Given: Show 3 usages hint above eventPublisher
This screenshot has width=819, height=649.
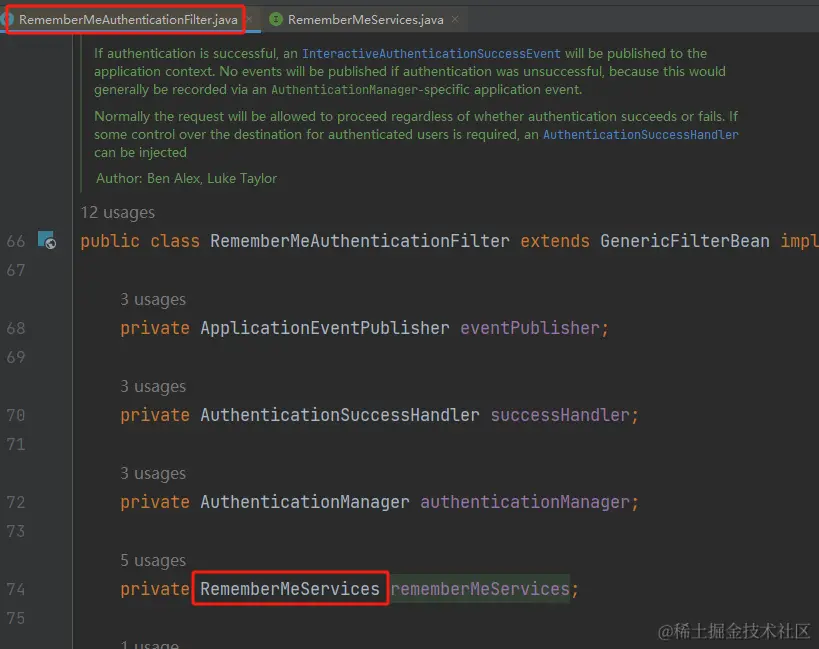Looking at the screenshot, I should [153, 299].
